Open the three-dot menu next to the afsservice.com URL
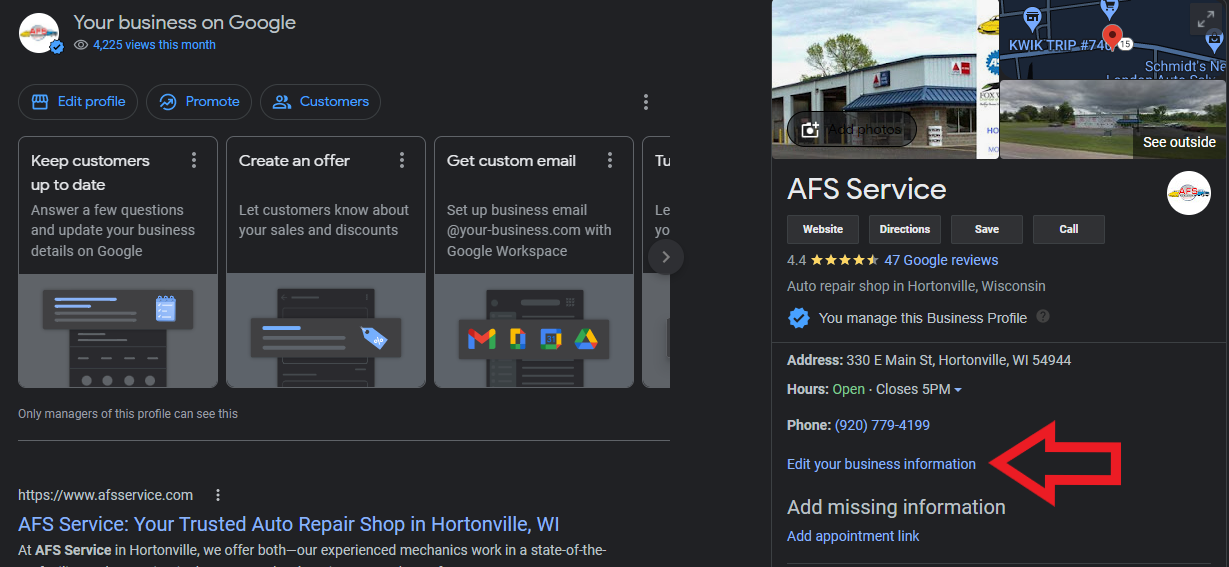The width and height of the screenshot is (1229, 567). [x=218, y=495]
